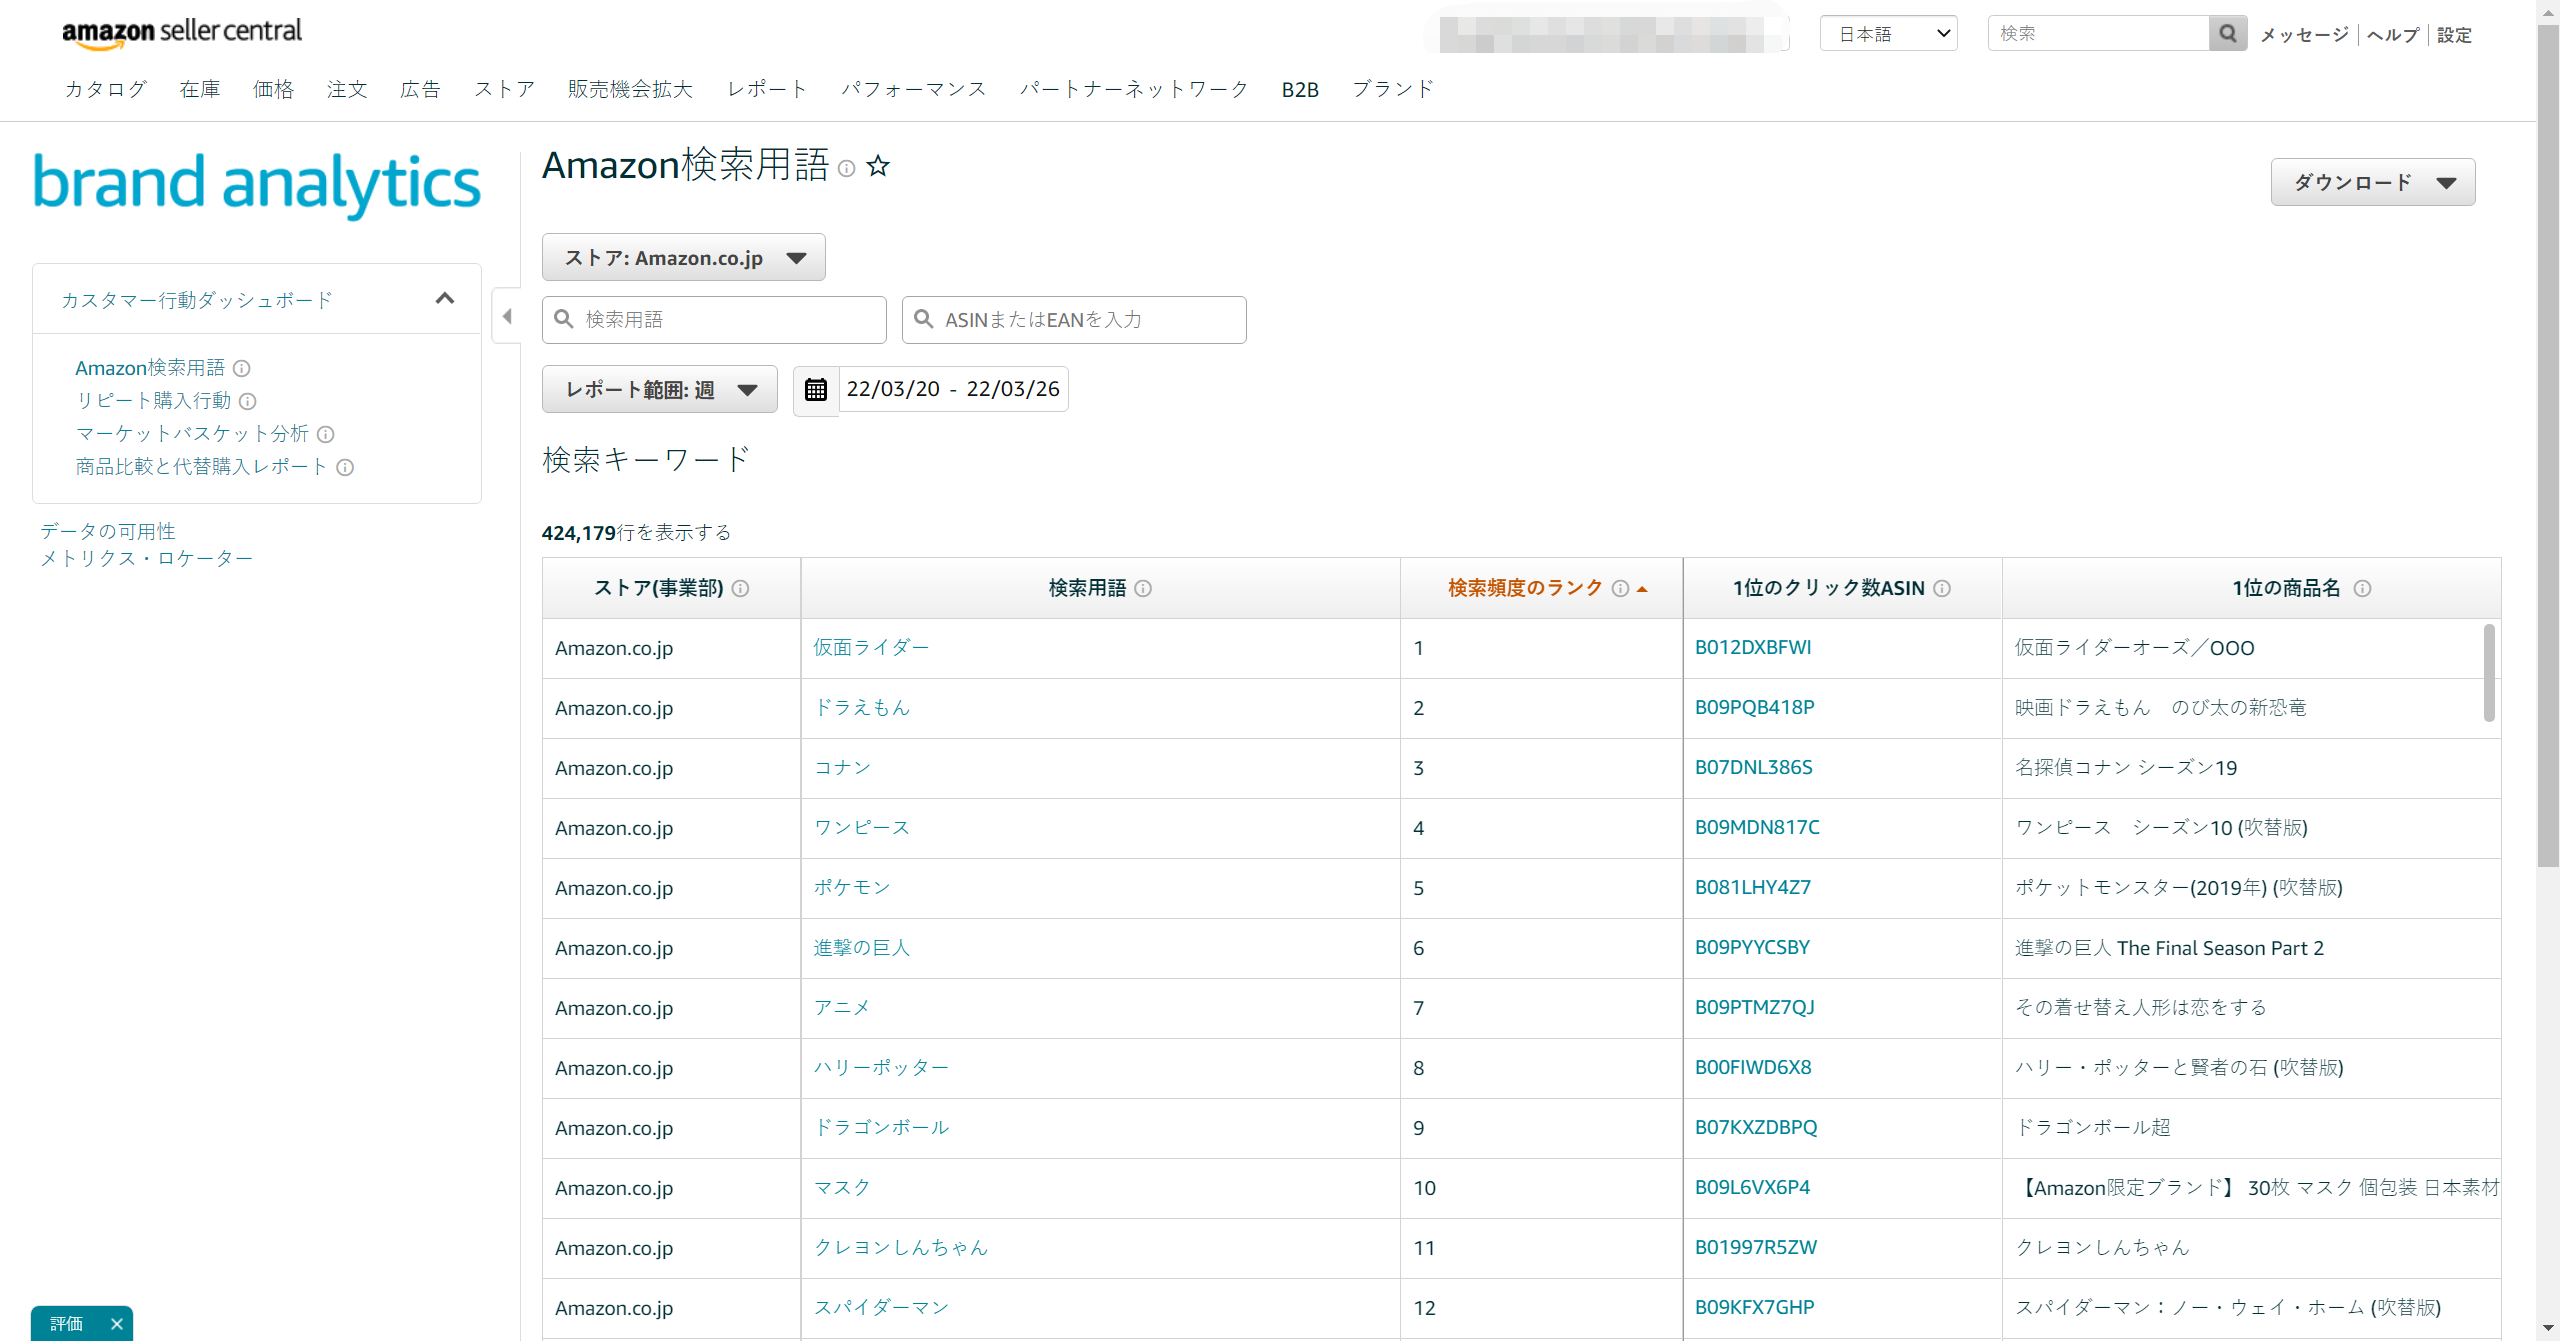Open リピート購入行動 report in sidebar
This screenshot has height=1341, width=2560.
pyautogui.click(x=153, y=401)
